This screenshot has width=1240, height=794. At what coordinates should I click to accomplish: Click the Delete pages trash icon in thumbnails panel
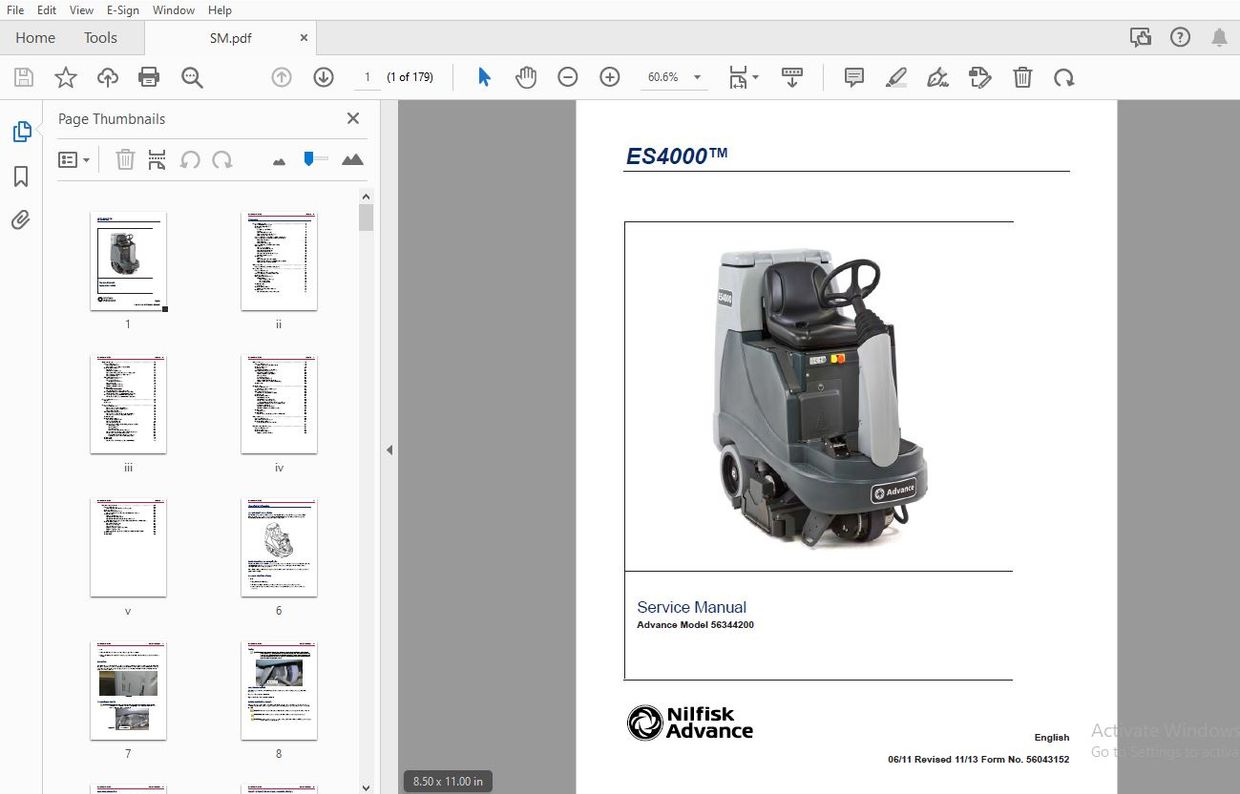pyautogui.click(x=124, y=159)
